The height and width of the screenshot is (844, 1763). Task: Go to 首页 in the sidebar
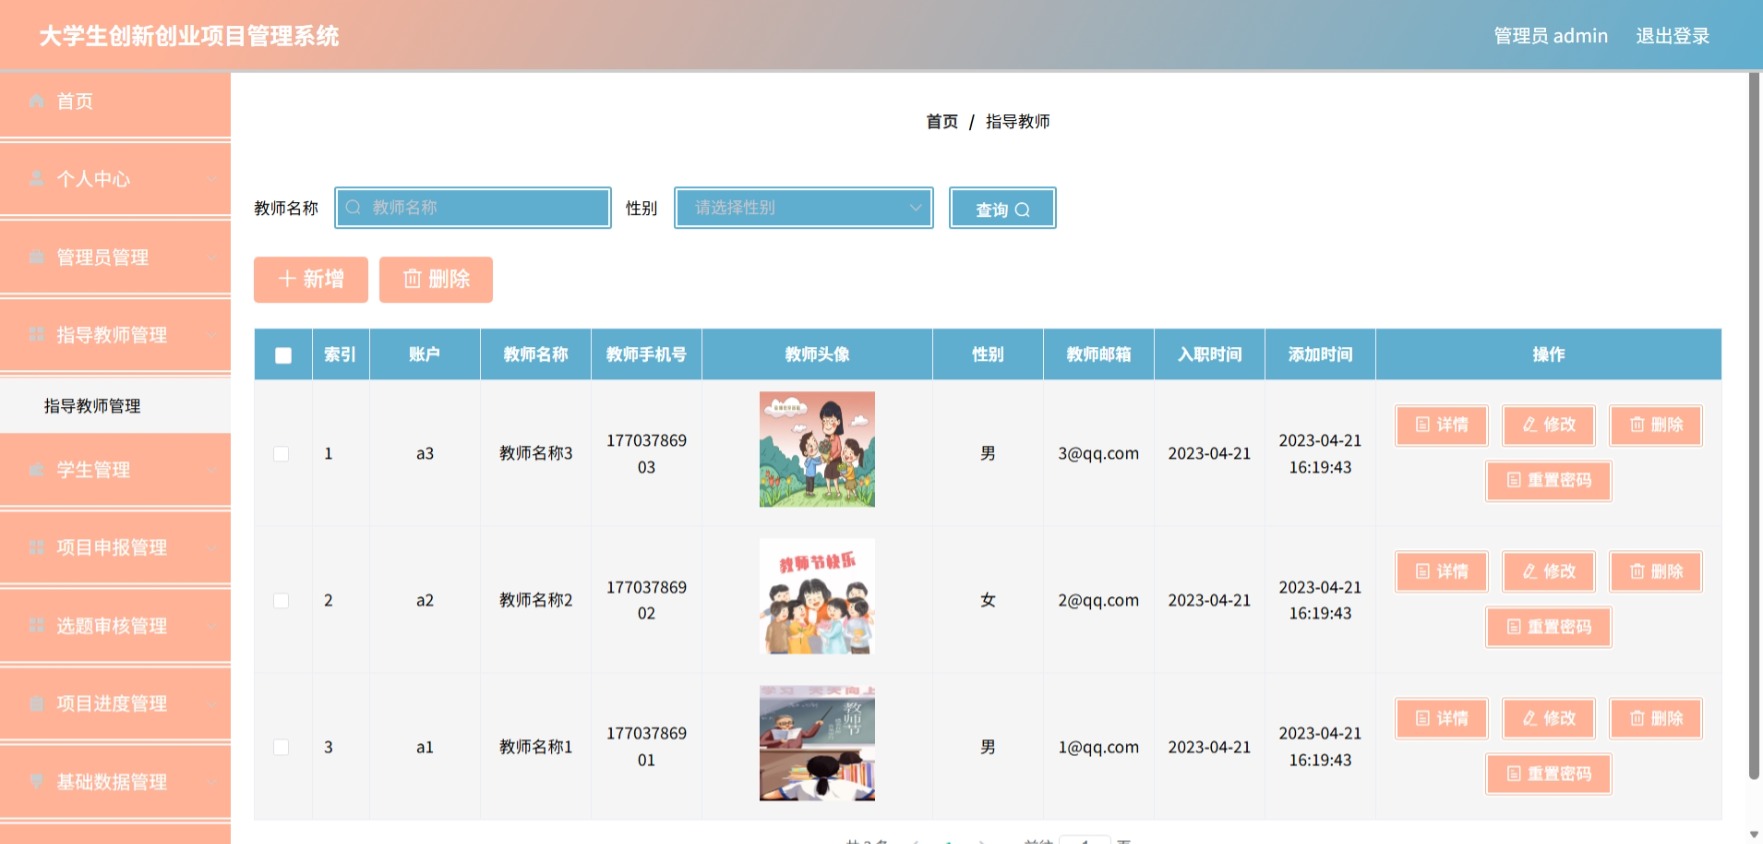[x=115, y=102]
